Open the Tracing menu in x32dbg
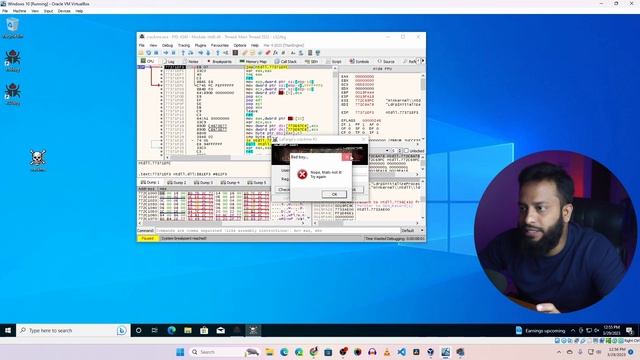The height and width of the screenshot is (360, 640). click(x=184, y=45)
